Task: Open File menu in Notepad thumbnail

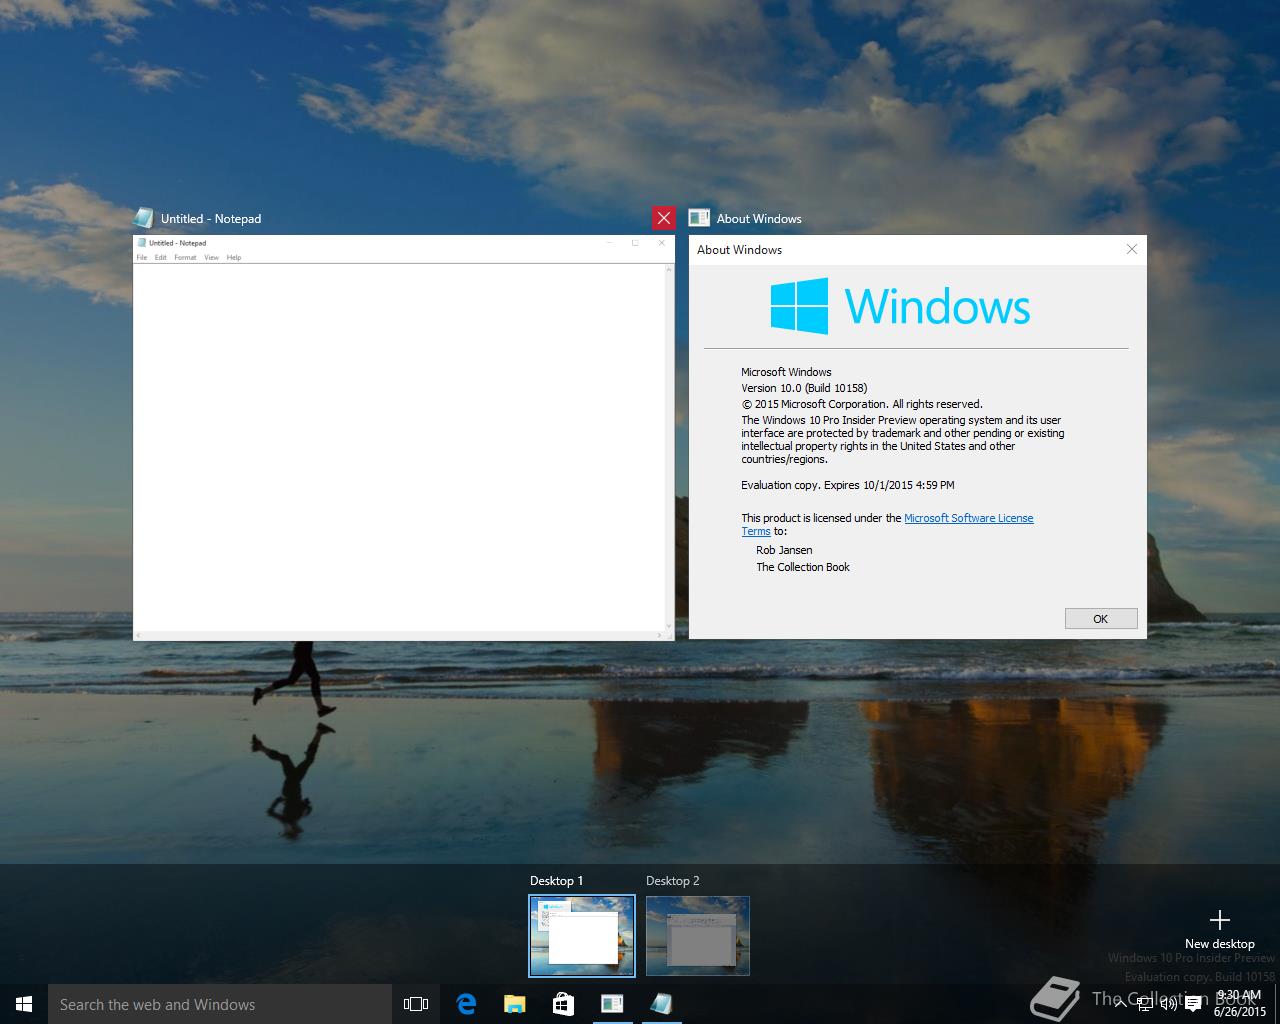Action: pos(142,257)
